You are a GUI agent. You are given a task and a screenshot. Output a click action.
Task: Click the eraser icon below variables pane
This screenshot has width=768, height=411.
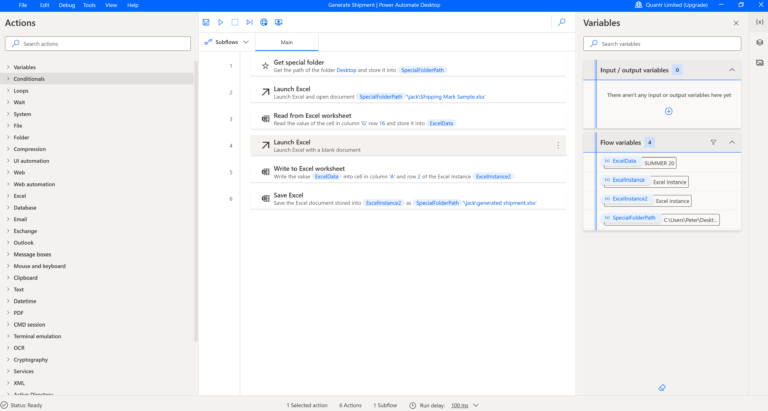coord(662,387)
